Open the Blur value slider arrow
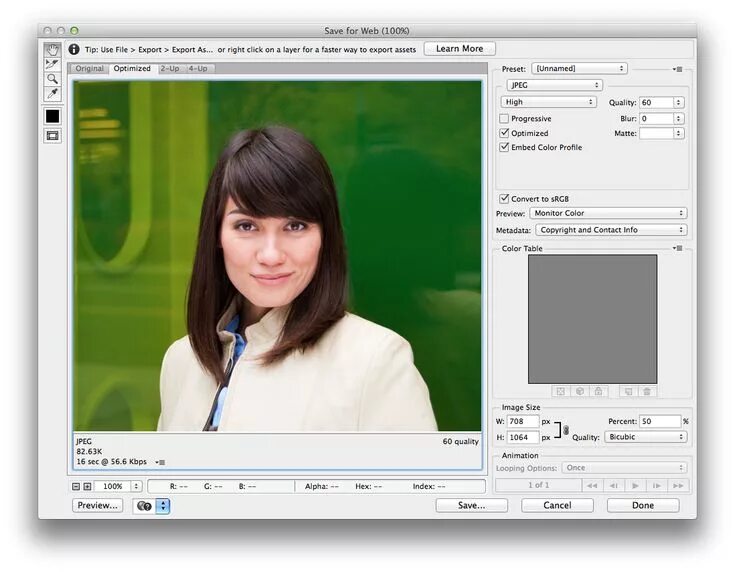This screenshot has height=572, width=735. [678, 119]
